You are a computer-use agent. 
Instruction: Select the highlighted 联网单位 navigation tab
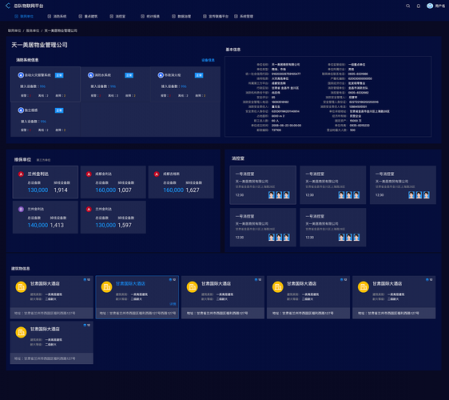point(24,16)
